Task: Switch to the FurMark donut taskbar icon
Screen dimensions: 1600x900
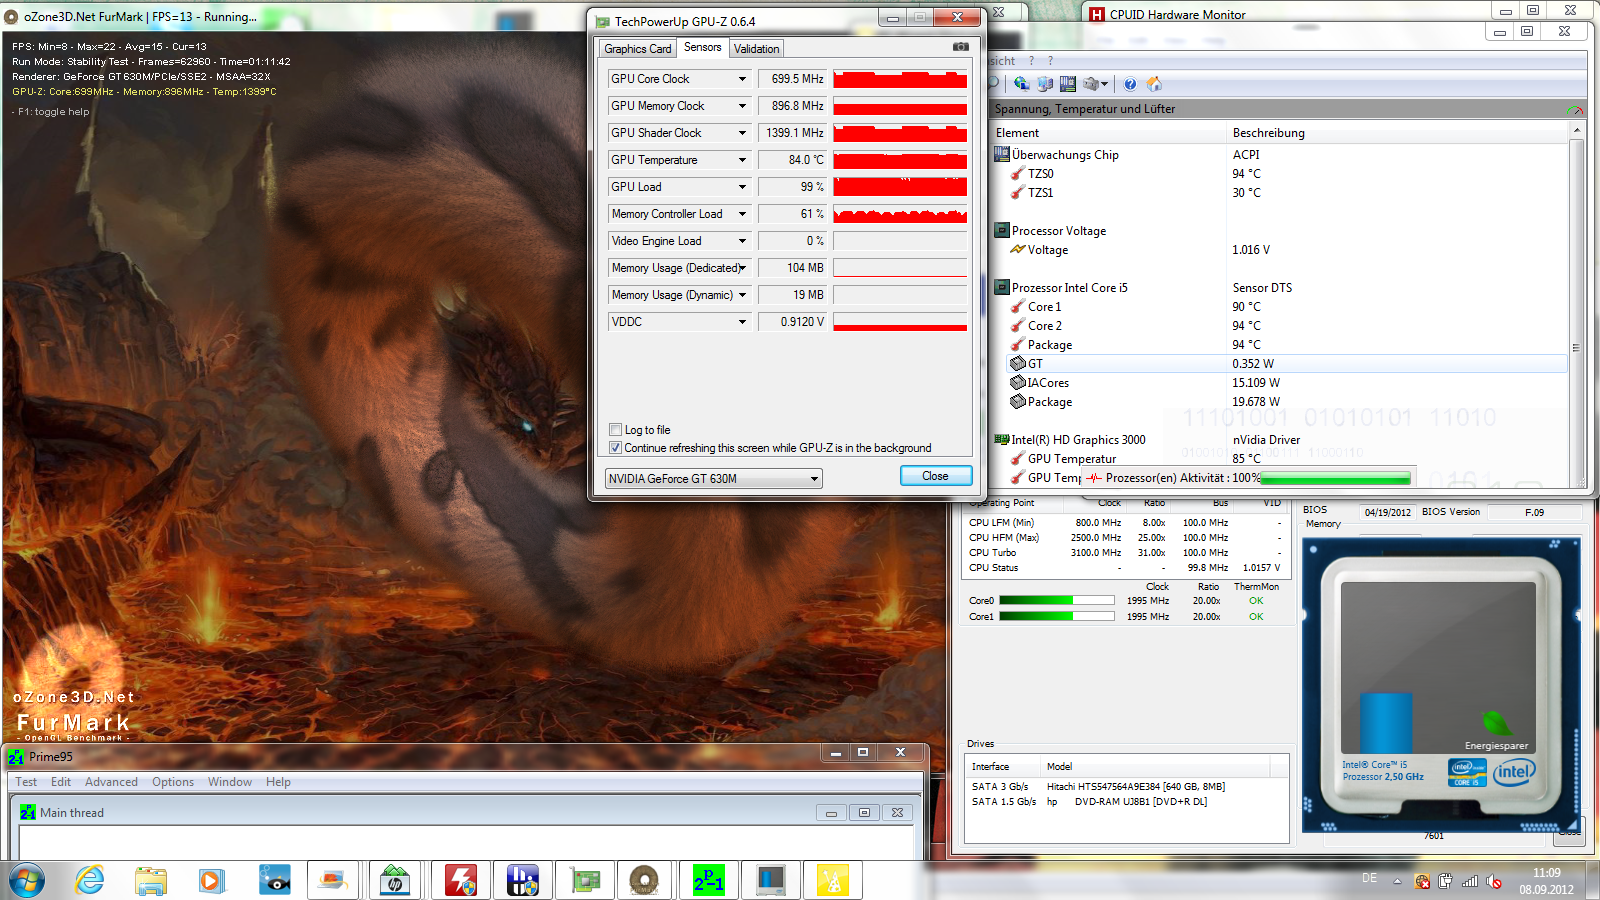Action: [645, 881]
